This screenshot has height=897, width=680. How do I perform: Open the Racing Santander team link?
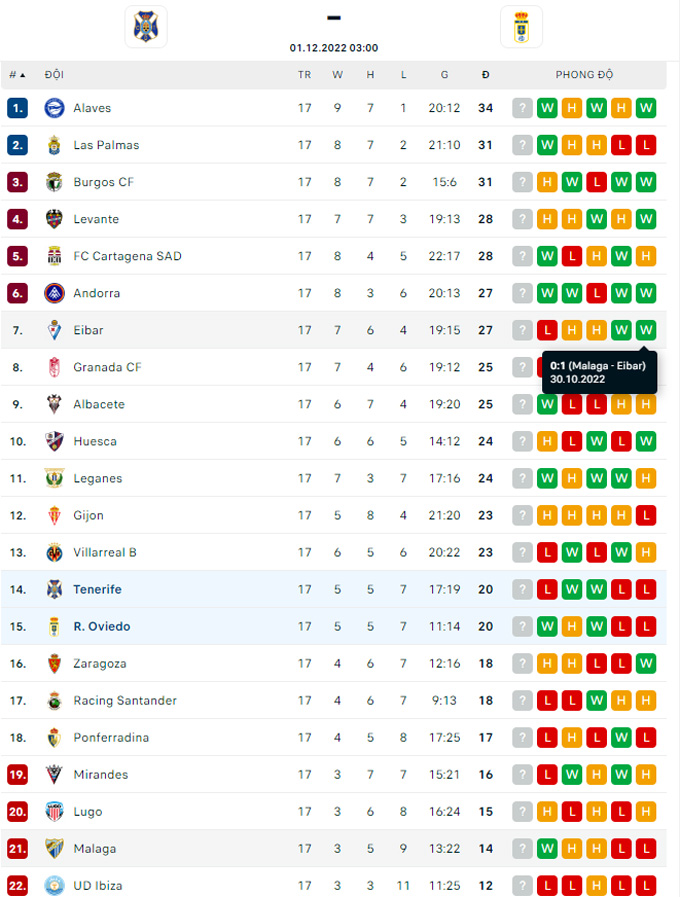(125, 701)
